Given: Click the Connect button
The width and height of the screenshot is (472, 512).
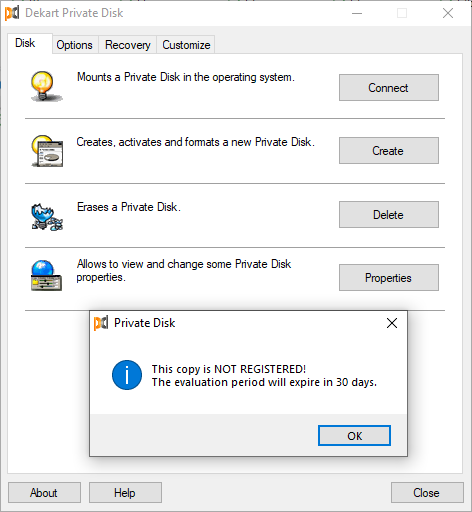Looking at the screenshot, I should (389, 88).
